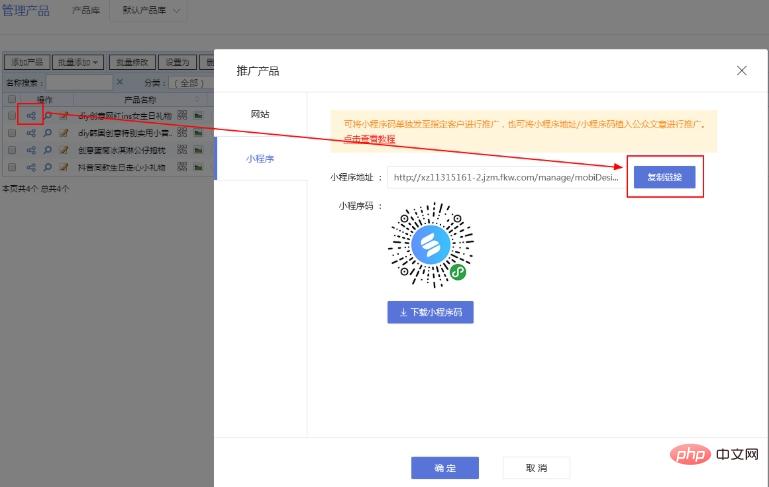
Task: Edit the diy韩国创意 product via pencil icon
Action: pos(64,133)
